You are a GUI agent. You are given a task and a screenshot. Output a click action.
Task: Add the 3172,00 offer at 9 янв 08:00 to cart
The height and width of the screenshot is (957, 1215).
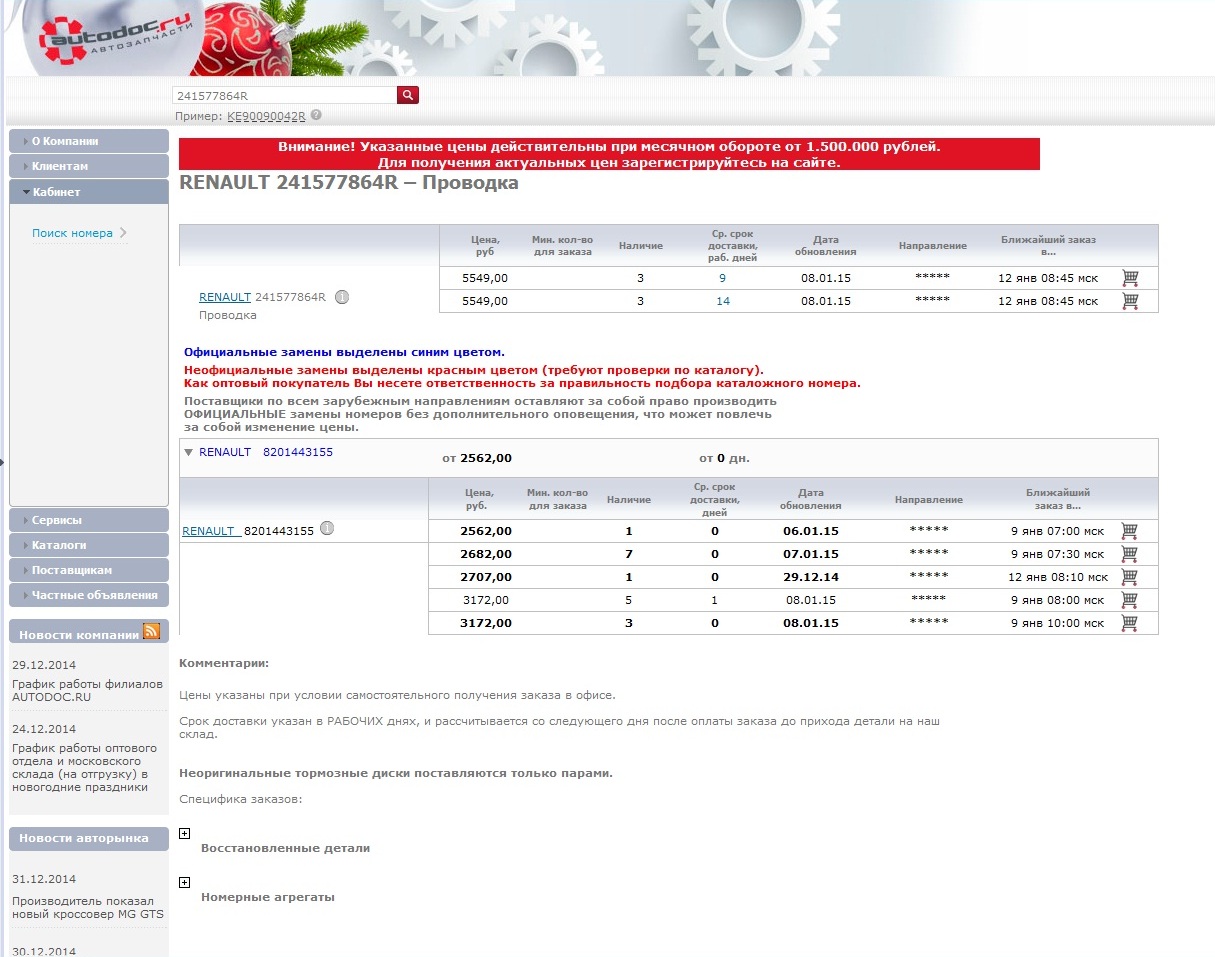(1129, 600)
